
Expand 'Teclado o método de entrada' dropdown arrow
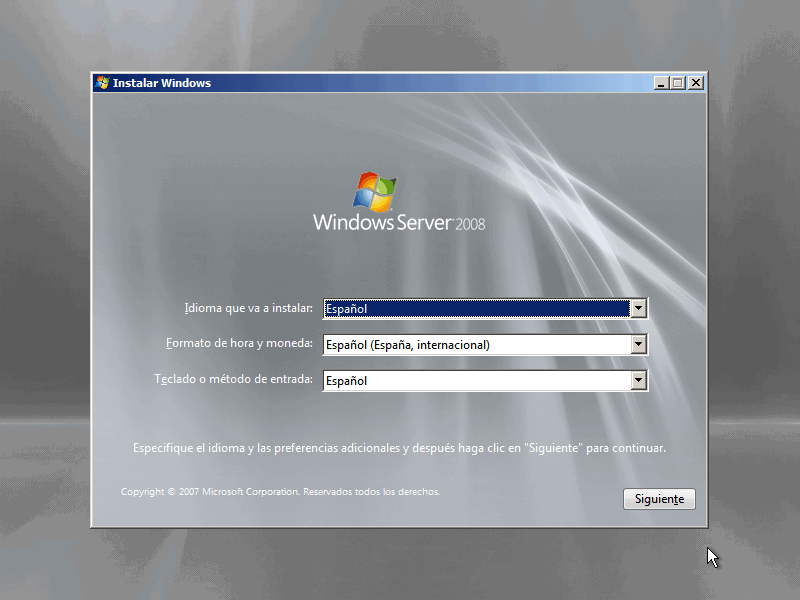point(638,381)
